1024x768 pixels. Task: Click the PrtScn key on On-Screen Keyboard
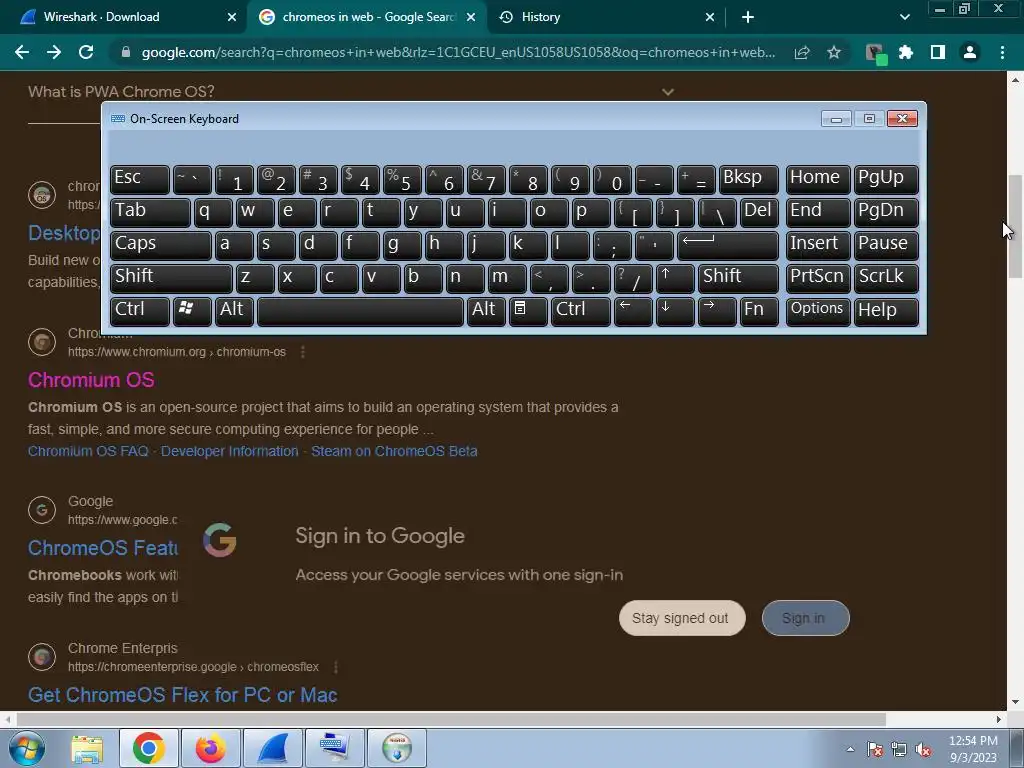click(x=818, y=278)
